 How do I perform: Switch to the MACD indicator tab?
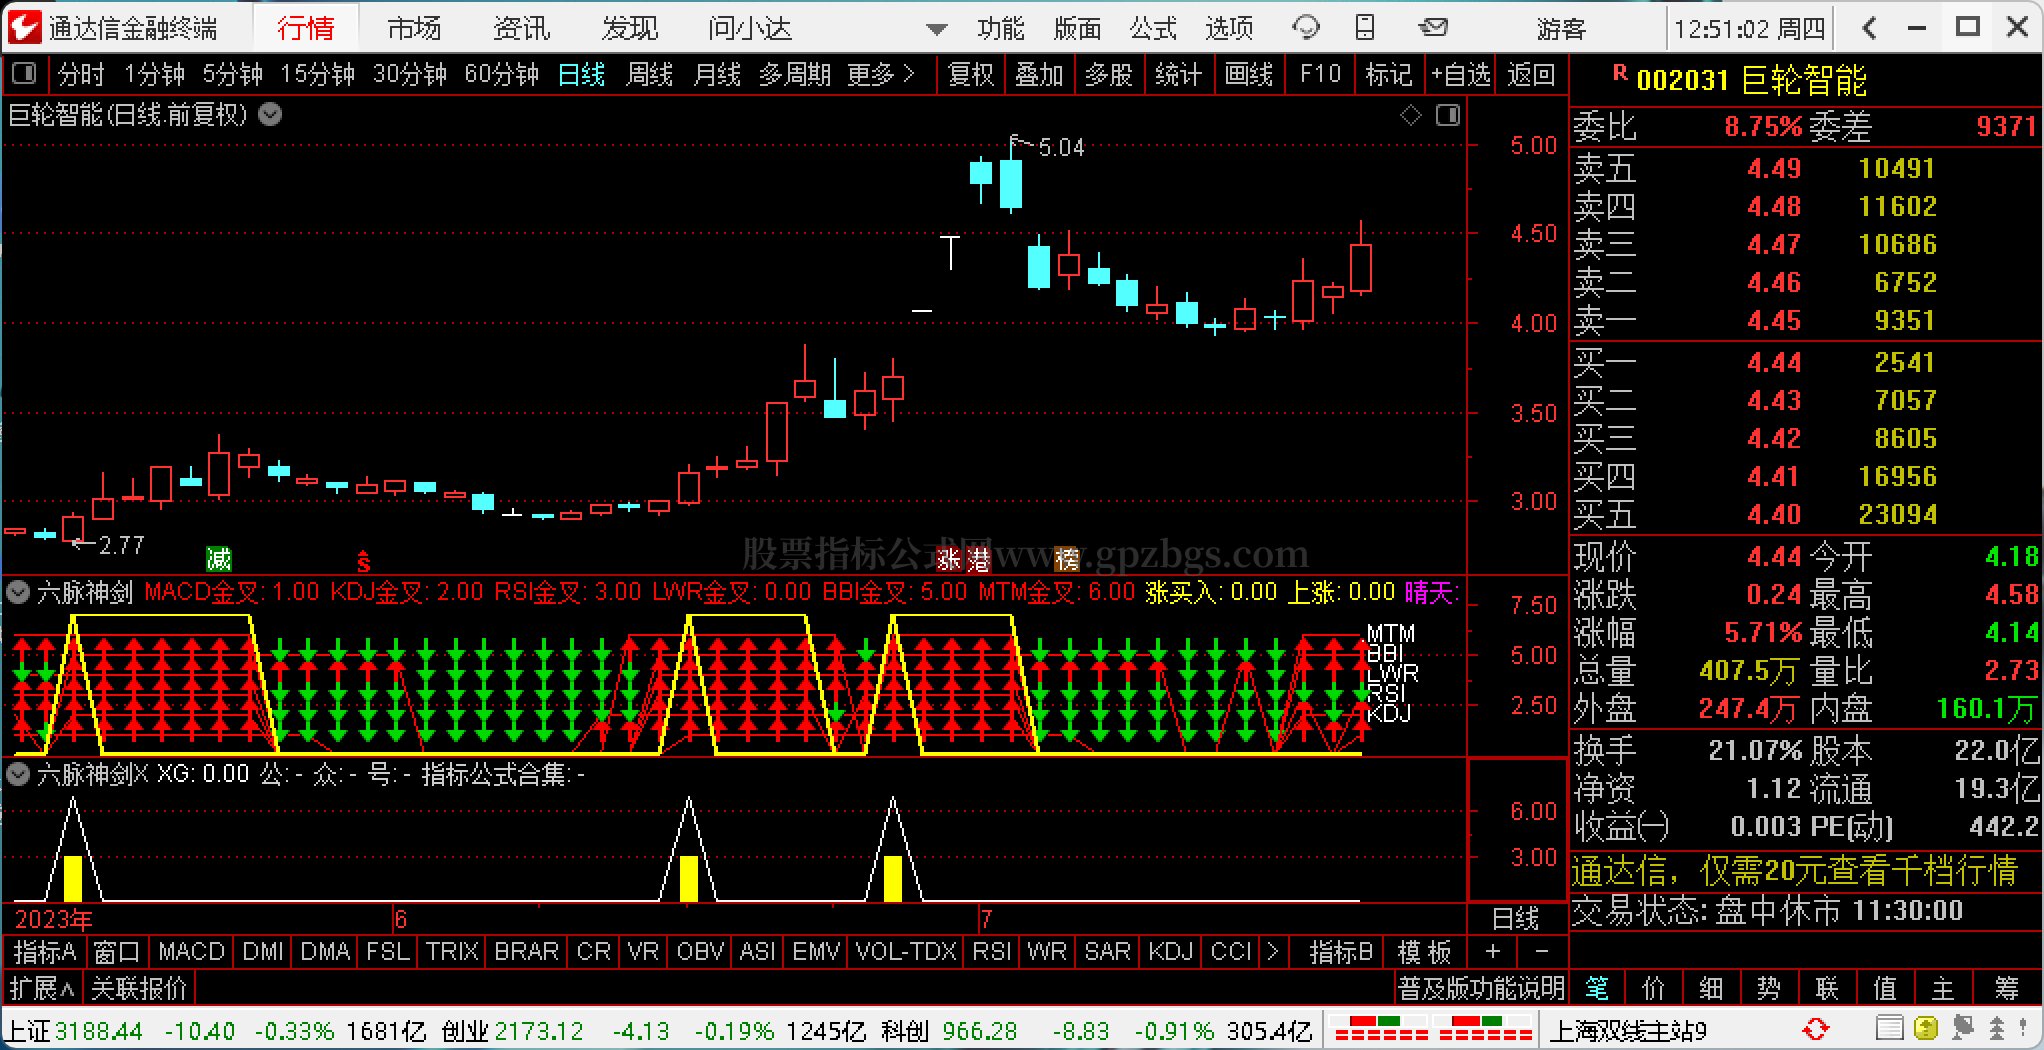tap(190, 951)
